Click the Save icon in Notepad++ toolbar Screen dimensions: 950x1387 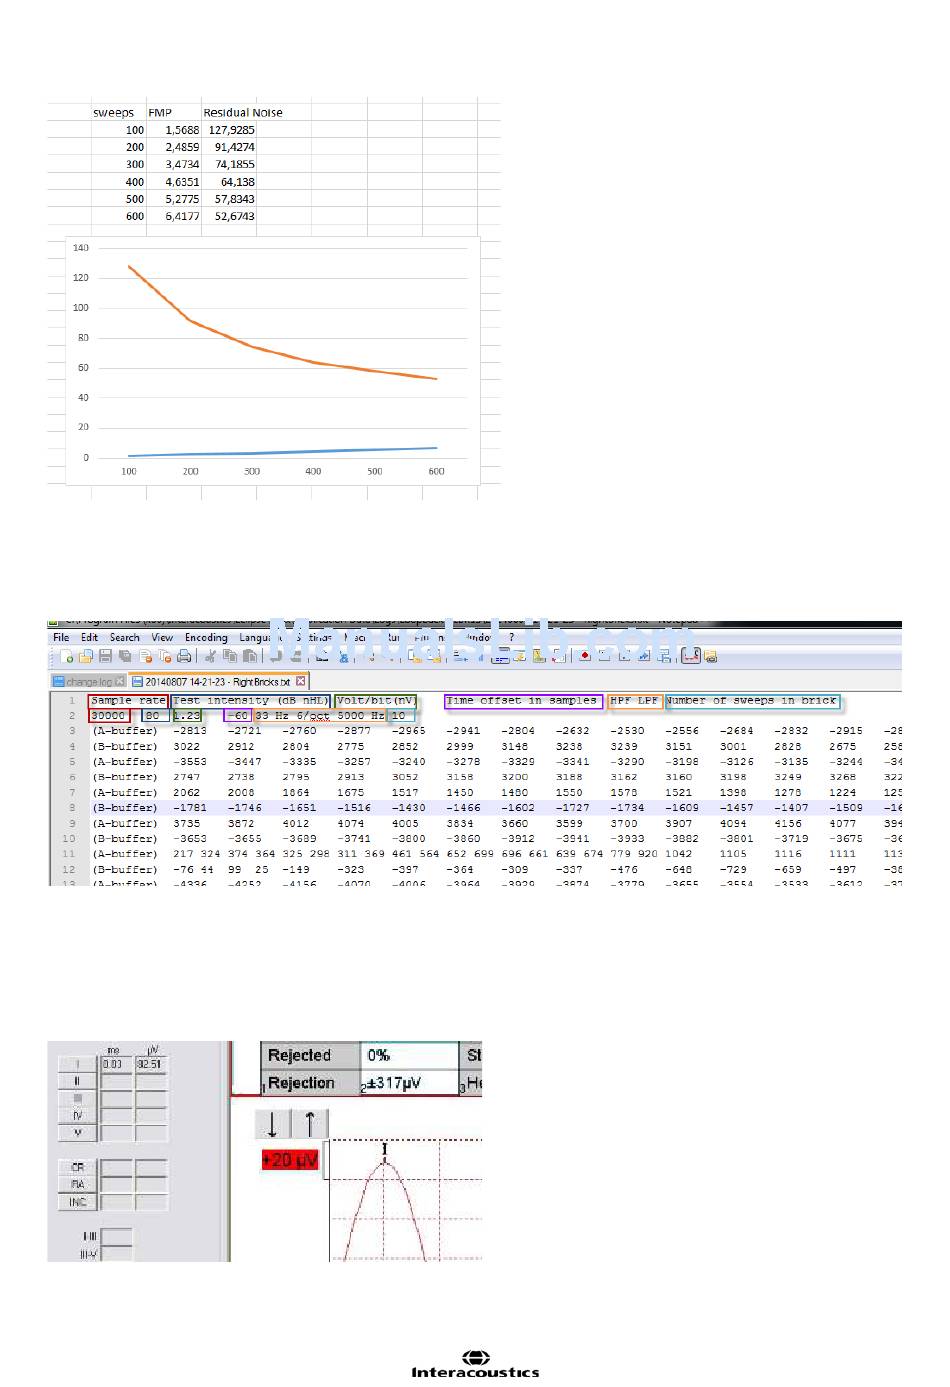click(105, 657)
